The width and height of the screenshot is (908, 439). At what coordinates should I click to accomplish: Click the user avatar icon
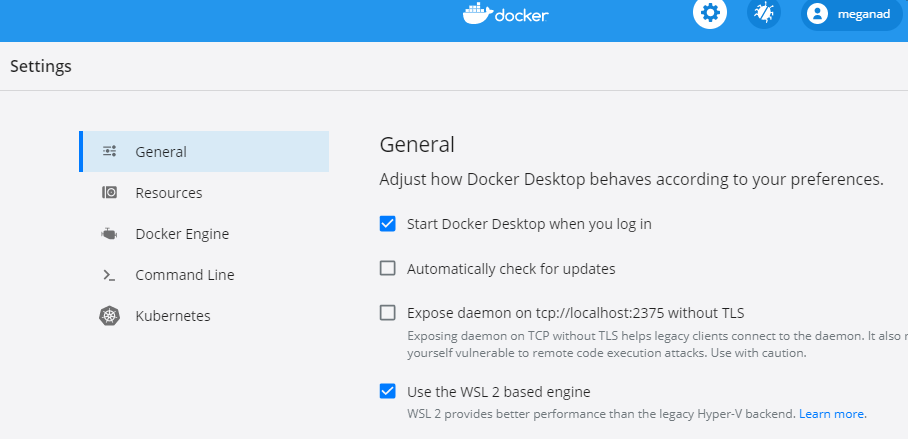click(x=817, y=14)
